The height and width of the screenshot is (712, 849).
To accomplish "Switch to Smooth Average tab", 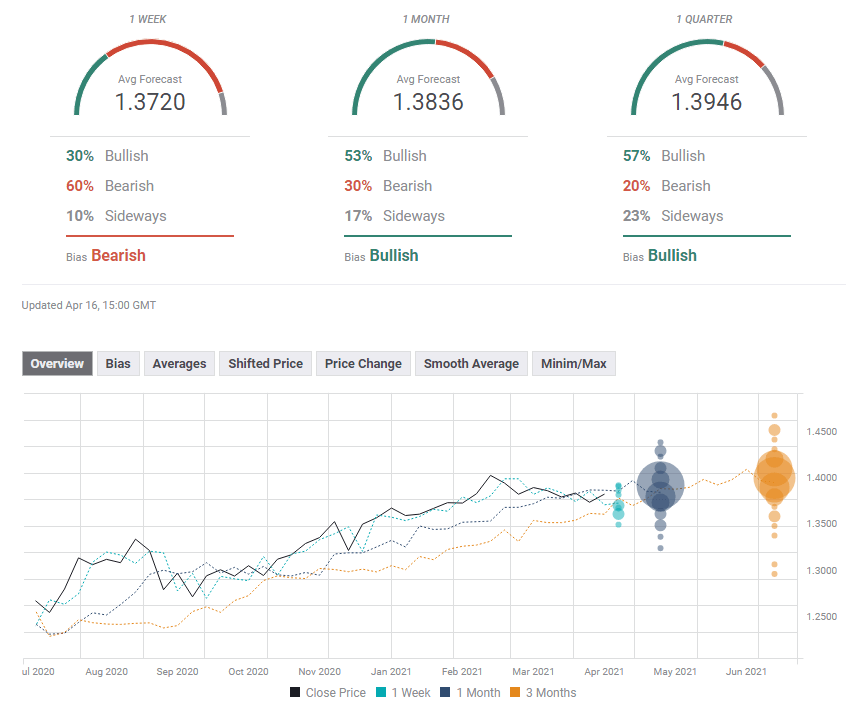I will click(471, 364).
